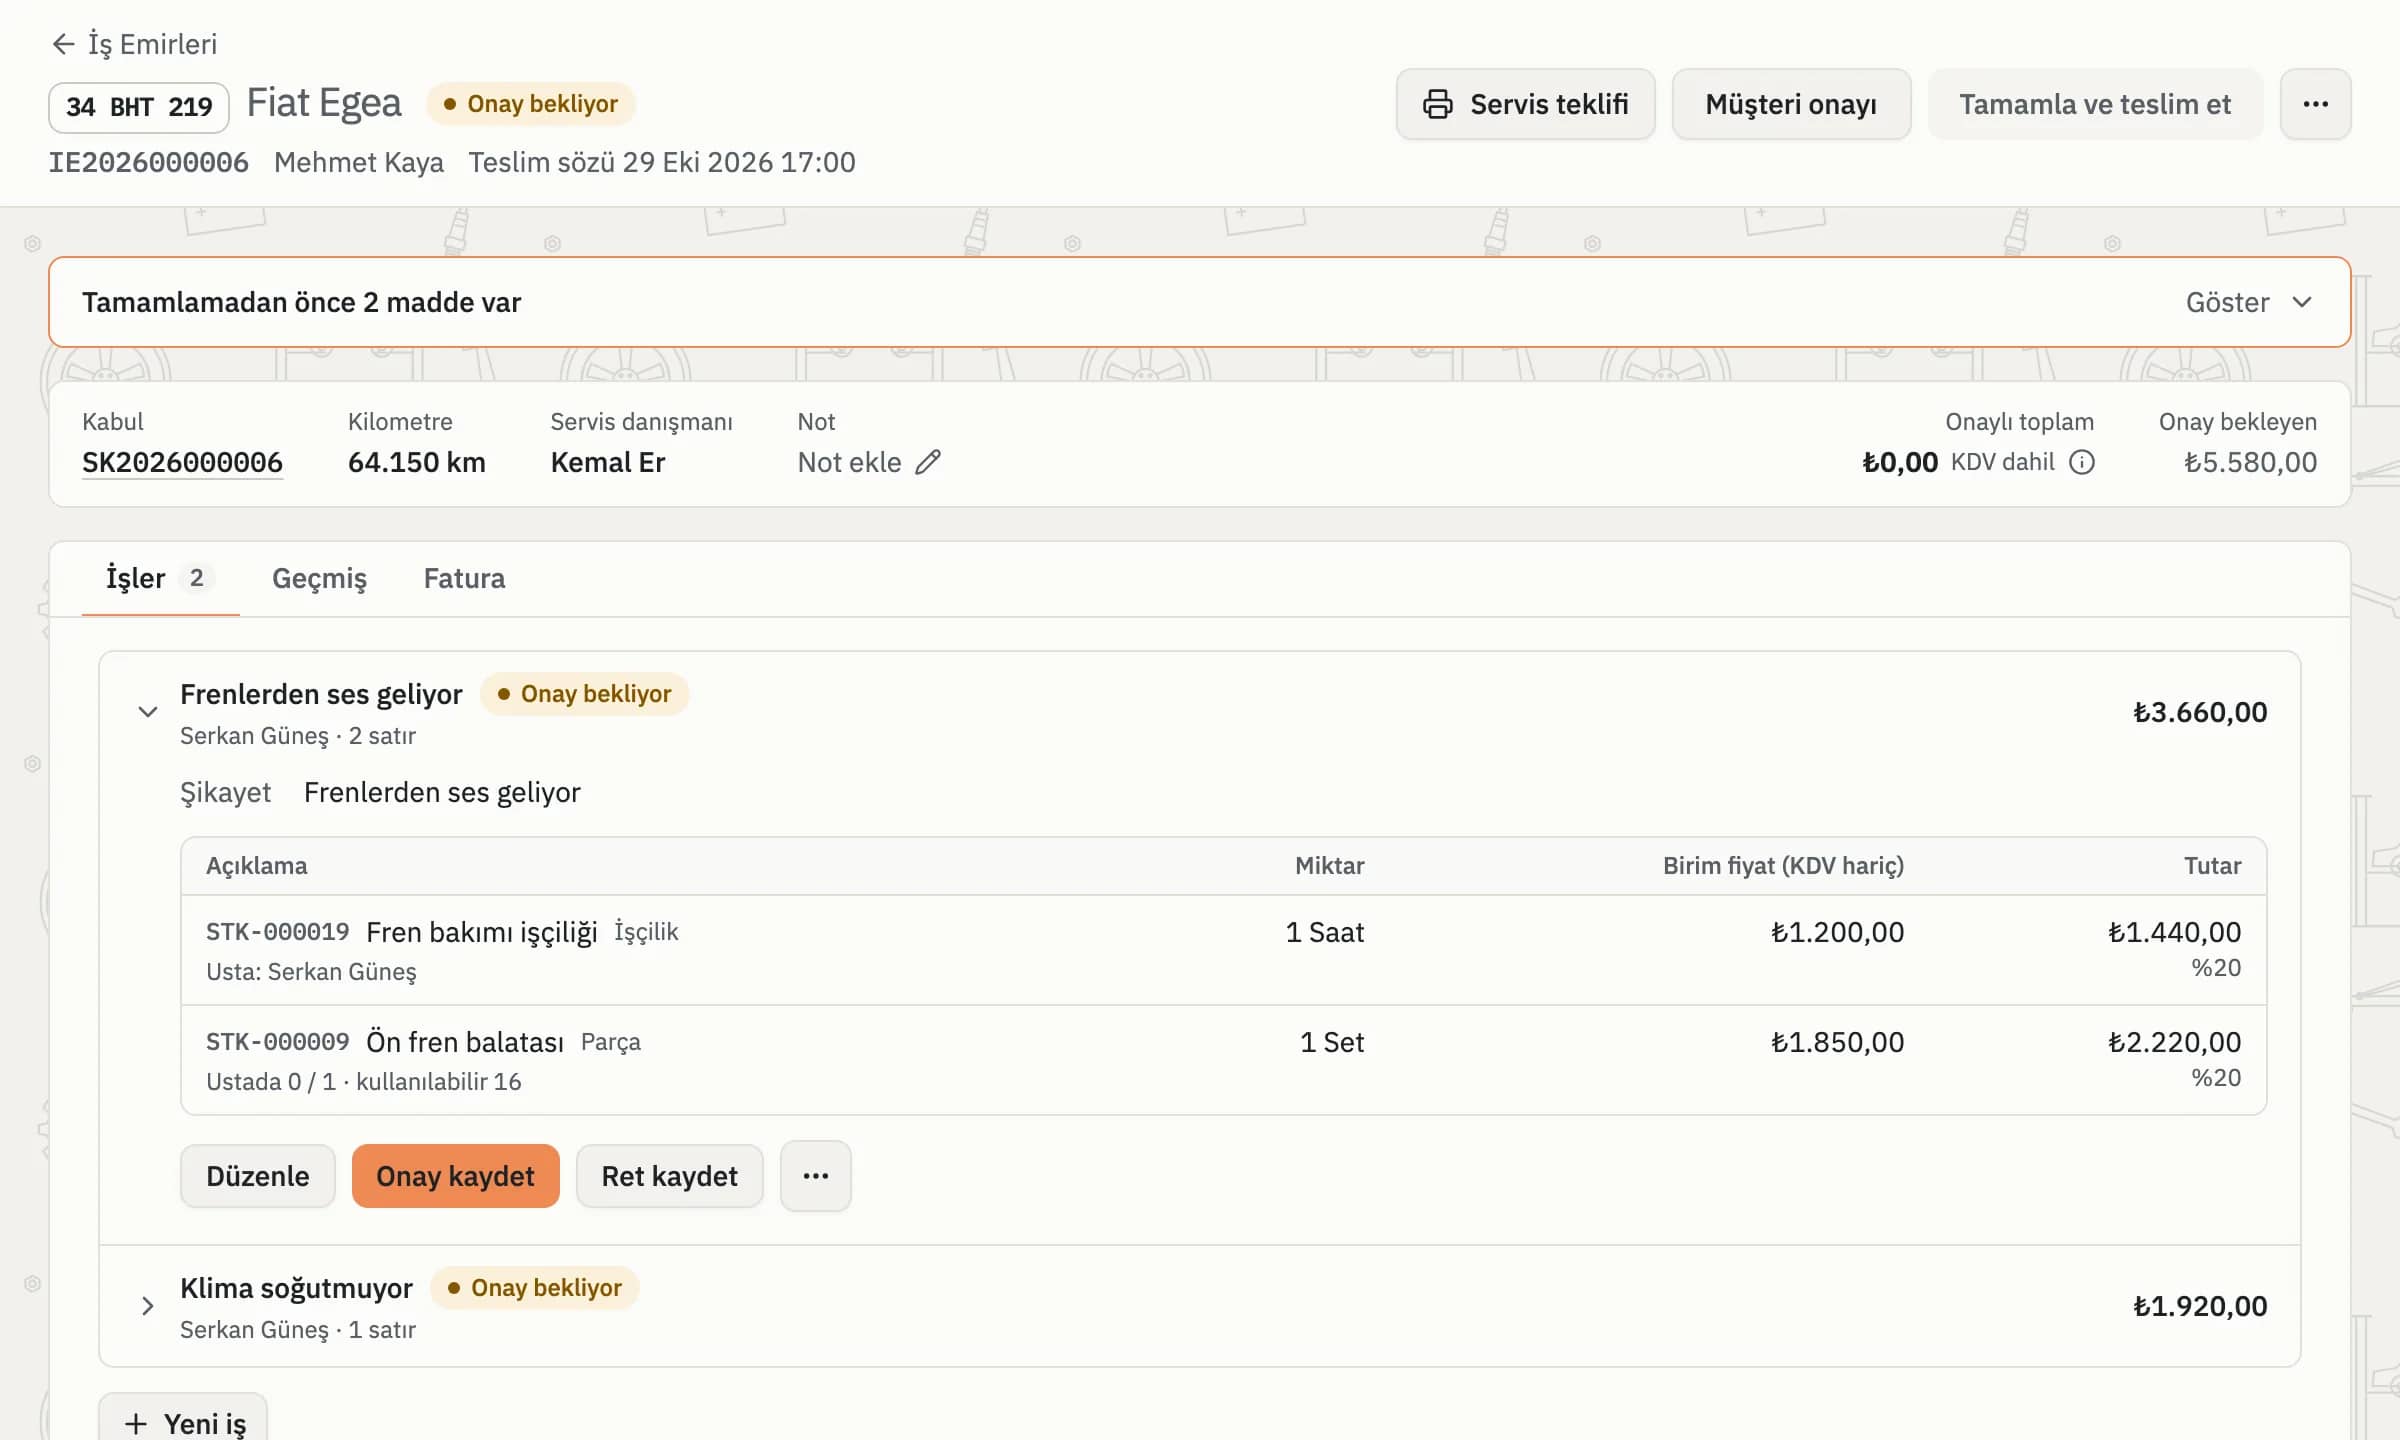Expand the Klima soğutmuyor job
Screen dimensions: 2400x1440
(x=147, y=1306)
